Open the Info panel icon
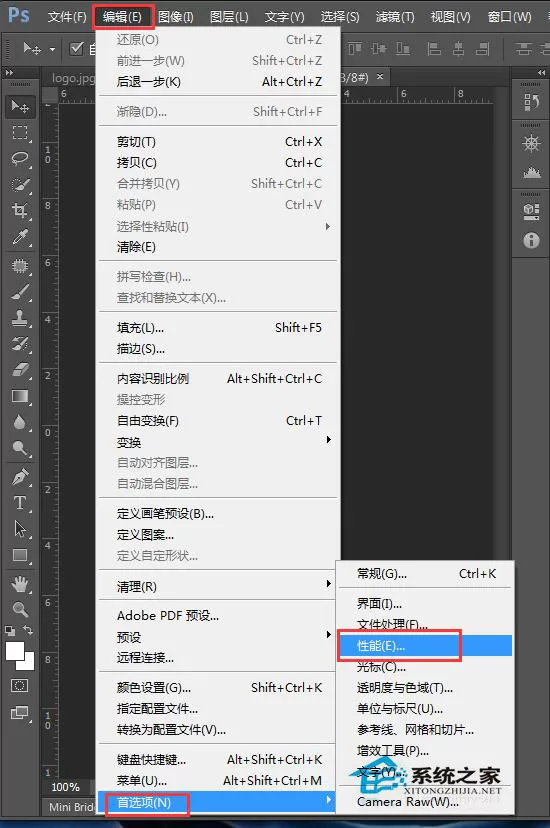Viewport: 550px width, 828px height. (x=531, y=240)
